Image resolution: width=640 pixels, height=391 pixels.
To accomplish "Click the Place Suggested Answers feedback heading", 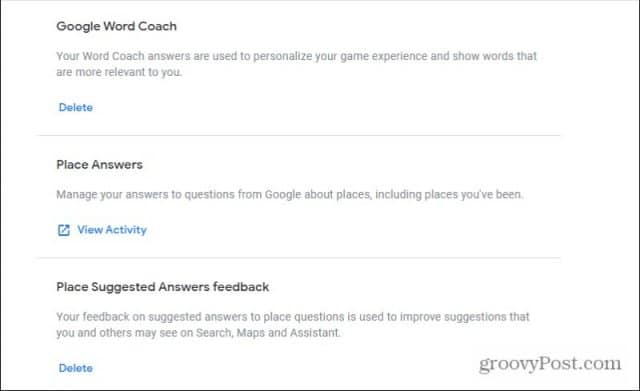I will [x=162, y=287].
